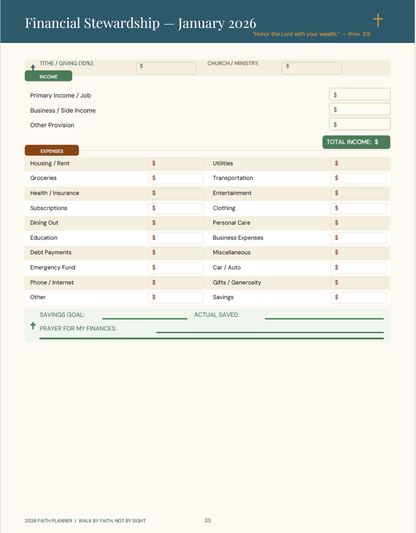Viewport: 416px width, 533px height.
Task: Click the "ACTUAL SAVED:" label
Action: point(216,315)
